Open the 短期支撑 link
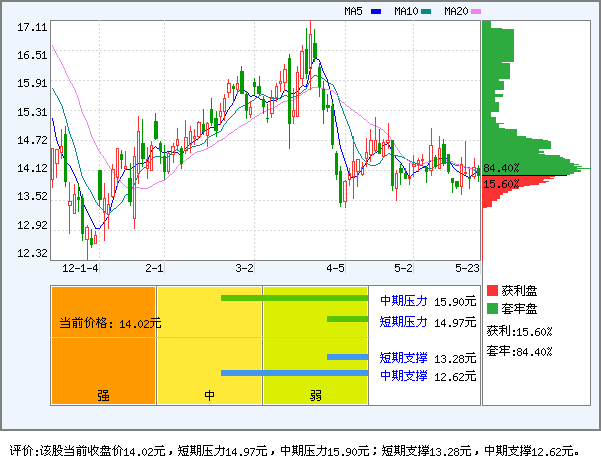 pyautogui.click(x=403, y=357)
